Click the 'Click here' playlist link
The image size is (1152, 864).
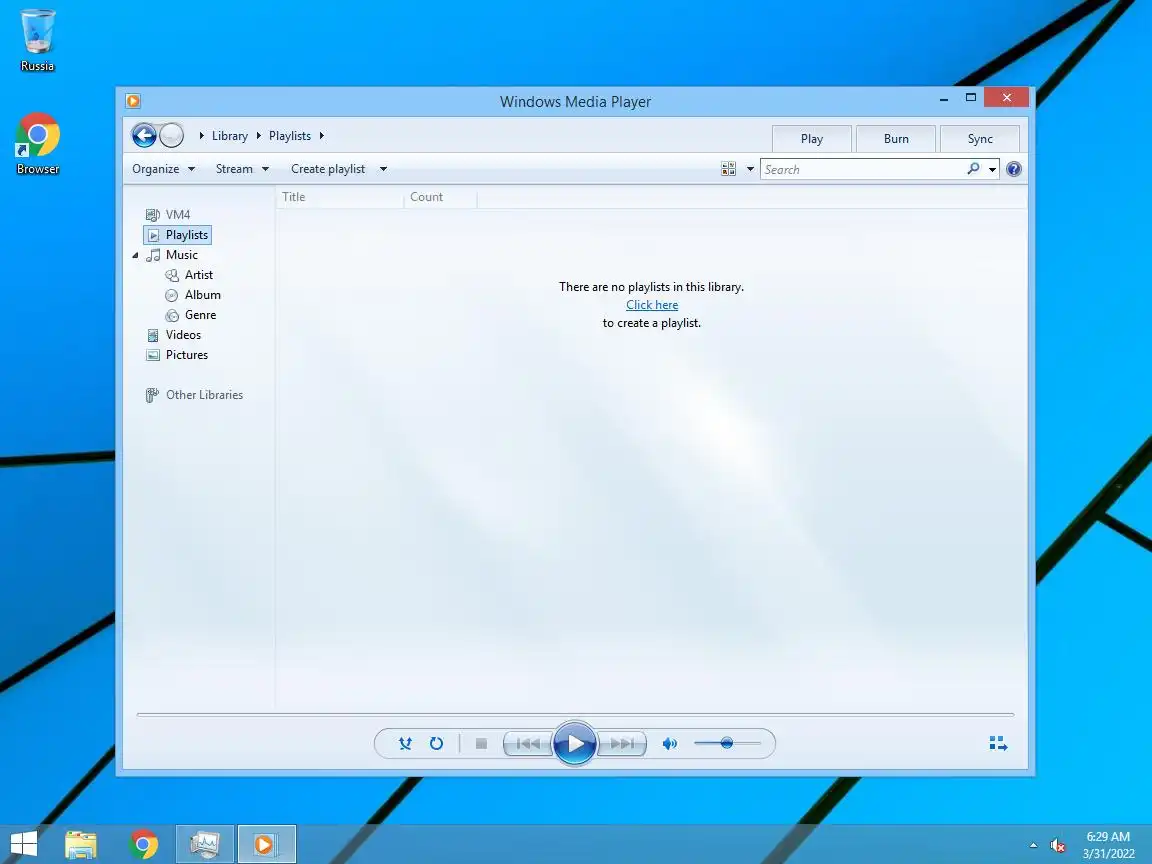coord(652,305)
